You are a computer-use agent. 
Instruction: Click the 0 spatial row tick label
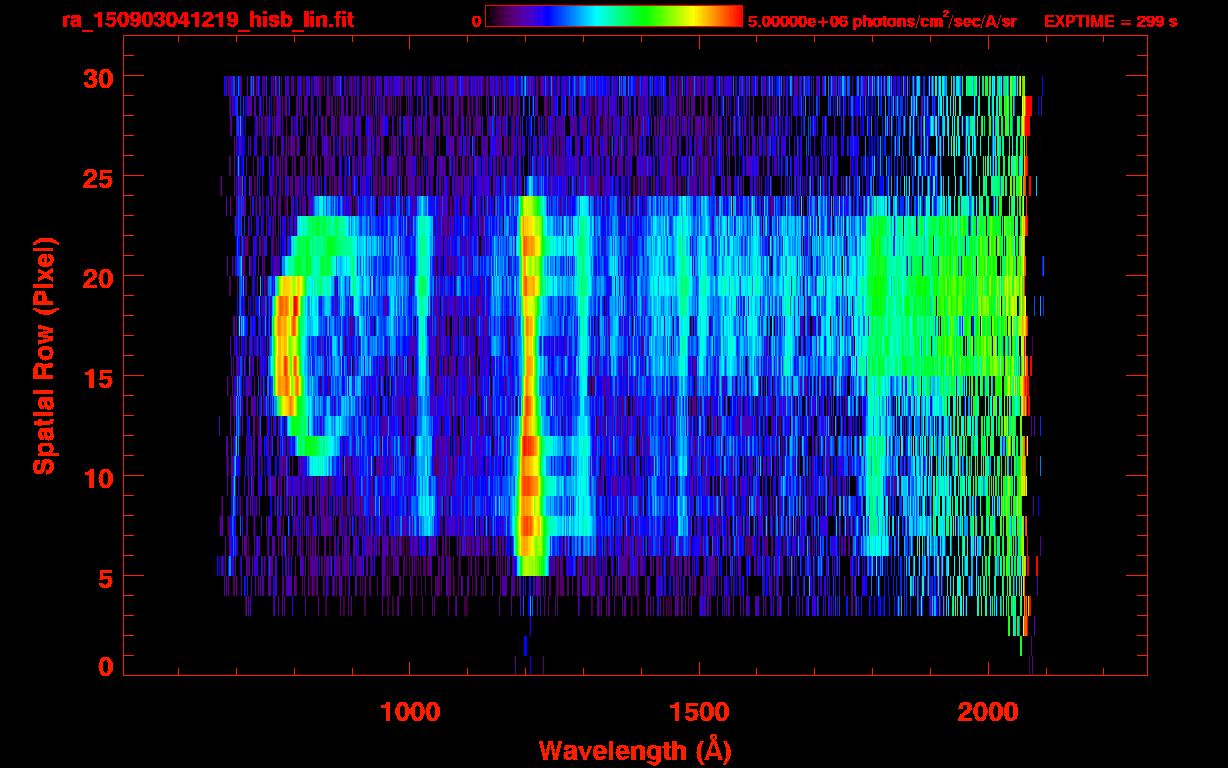pyautogui.click(x=105, y=667)
